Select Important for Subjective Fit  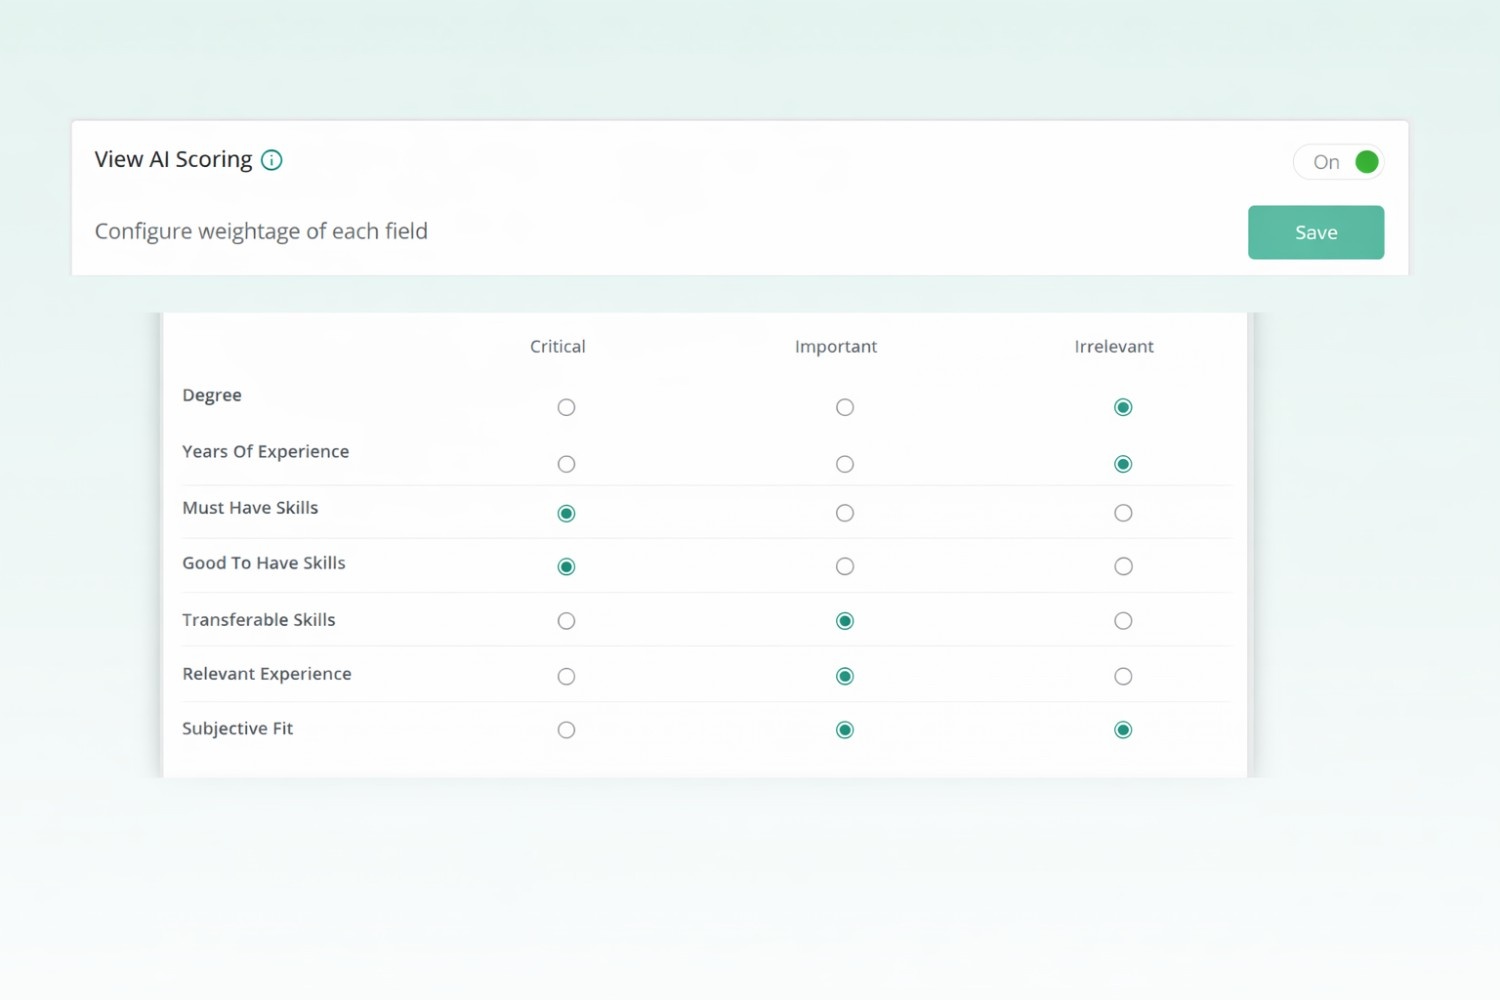coord(845,729)
